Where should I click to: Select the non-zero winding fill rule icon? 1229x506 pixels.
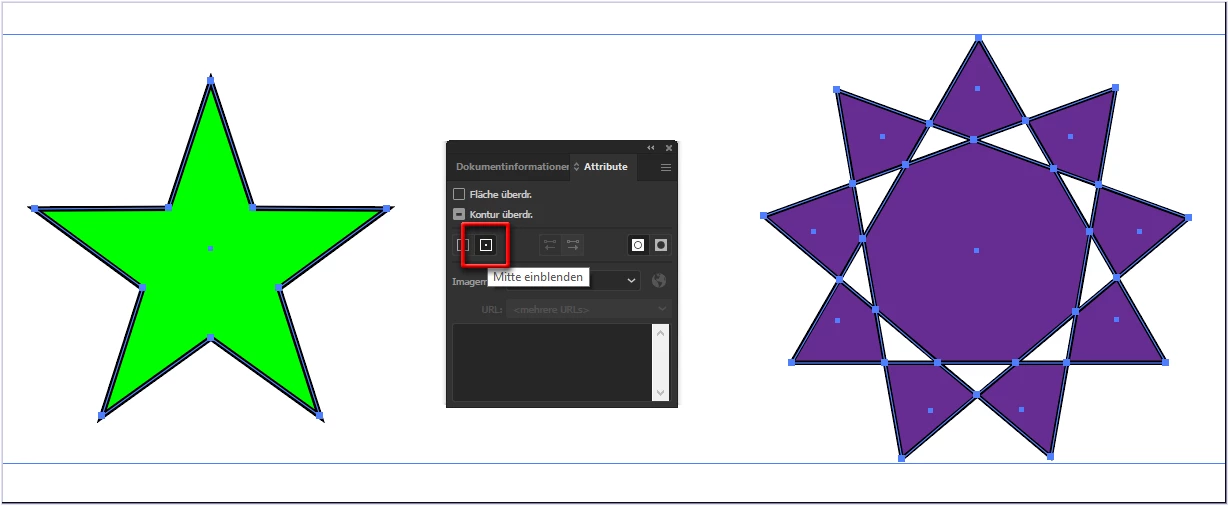pos(638,244)
